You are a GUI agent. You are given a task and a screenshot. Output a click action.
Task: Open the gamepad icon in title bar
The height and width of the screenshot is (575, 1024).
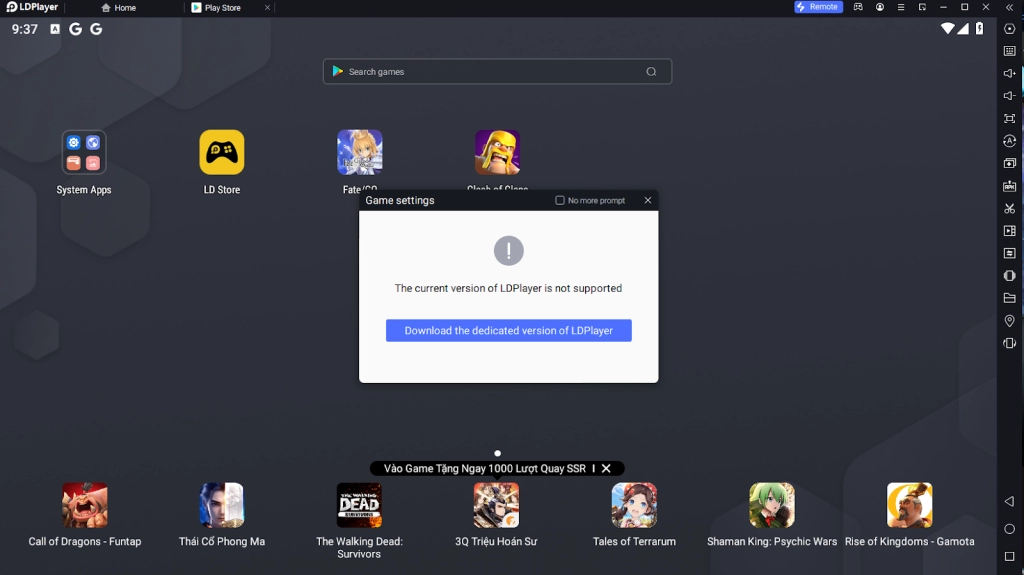[858, 7]
